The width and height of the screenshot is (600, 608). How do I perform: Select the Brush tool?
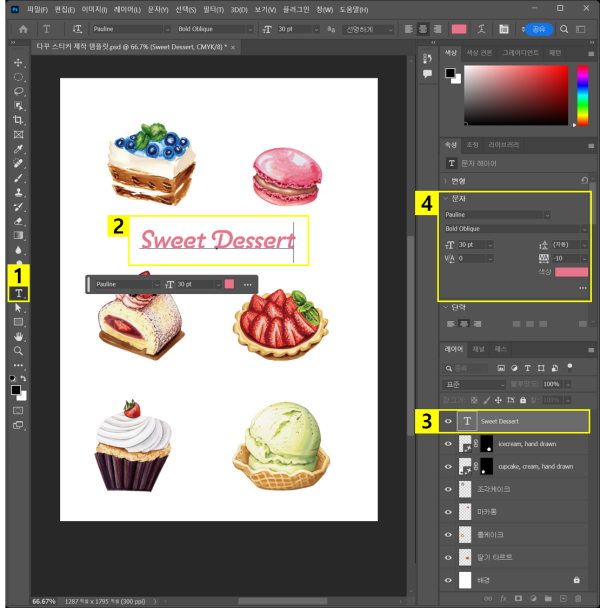pyautogui.click(x=18, y=178)
